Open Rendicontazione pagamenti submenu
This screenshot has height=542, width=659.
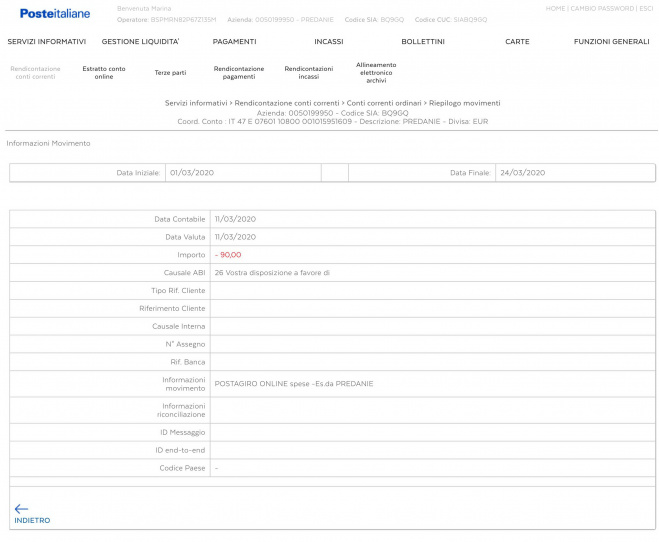239,72
